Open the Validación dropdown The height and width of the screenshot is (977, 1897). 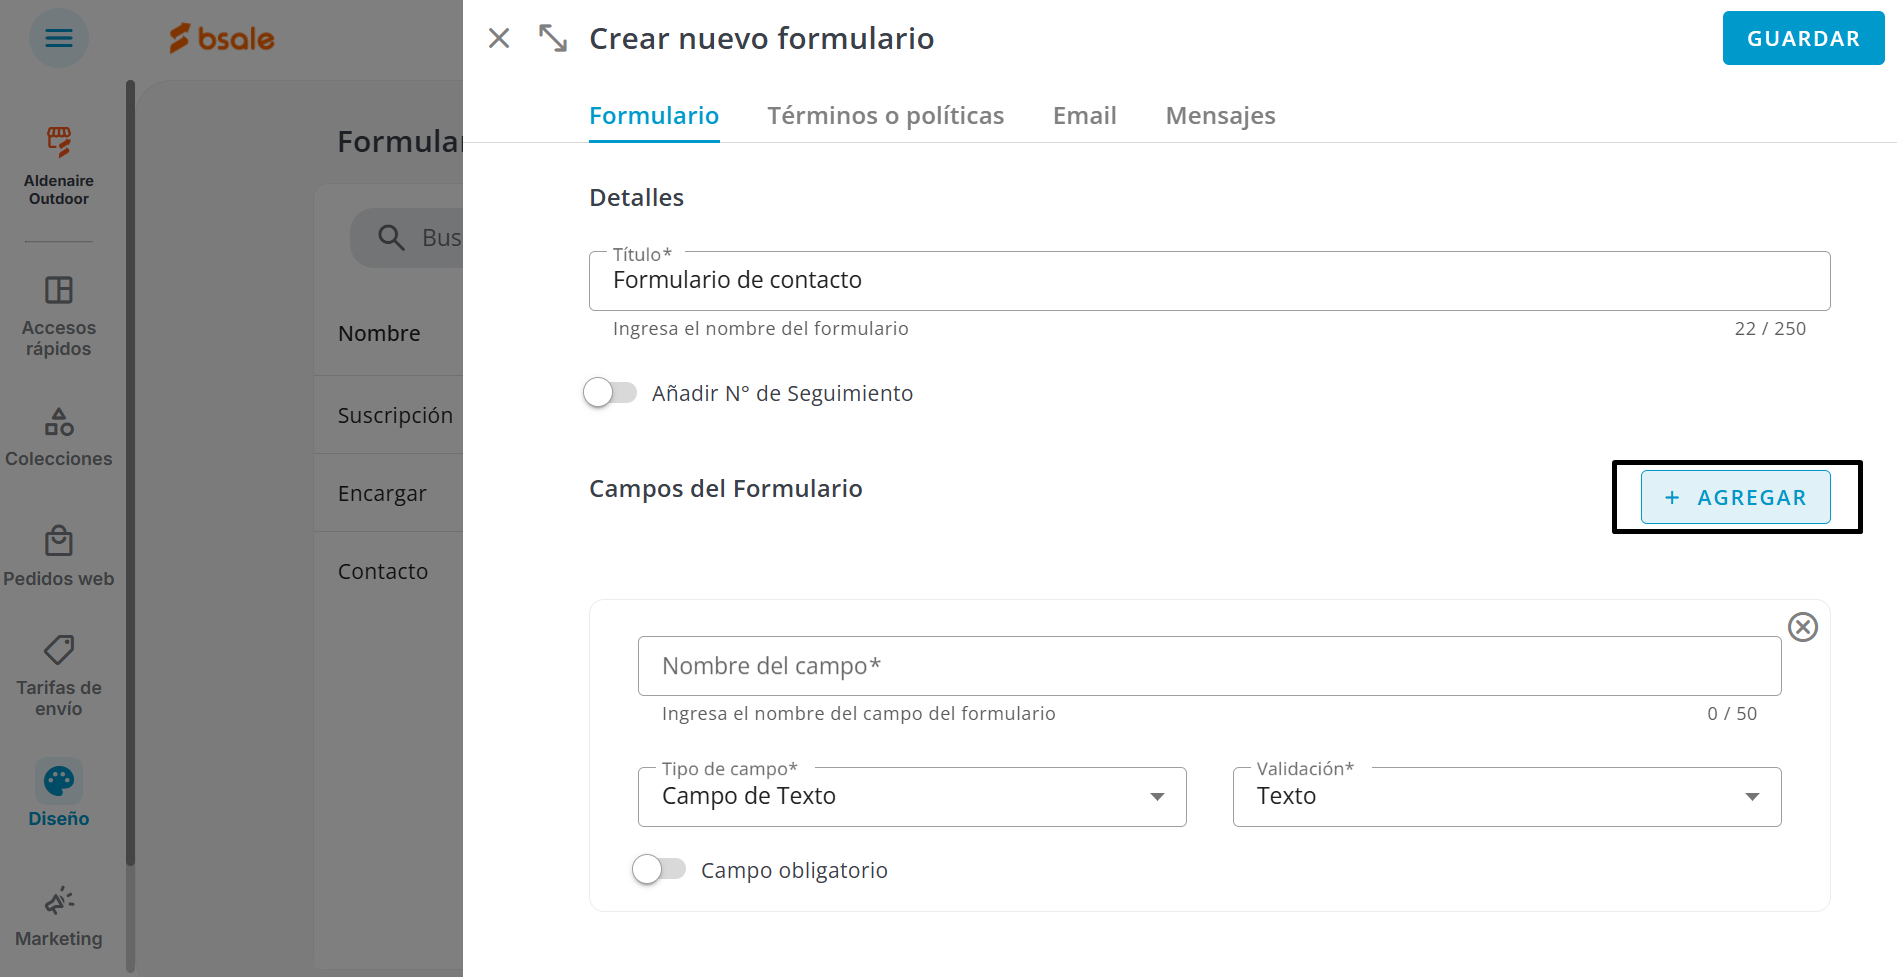click(x=1507, y=797)
